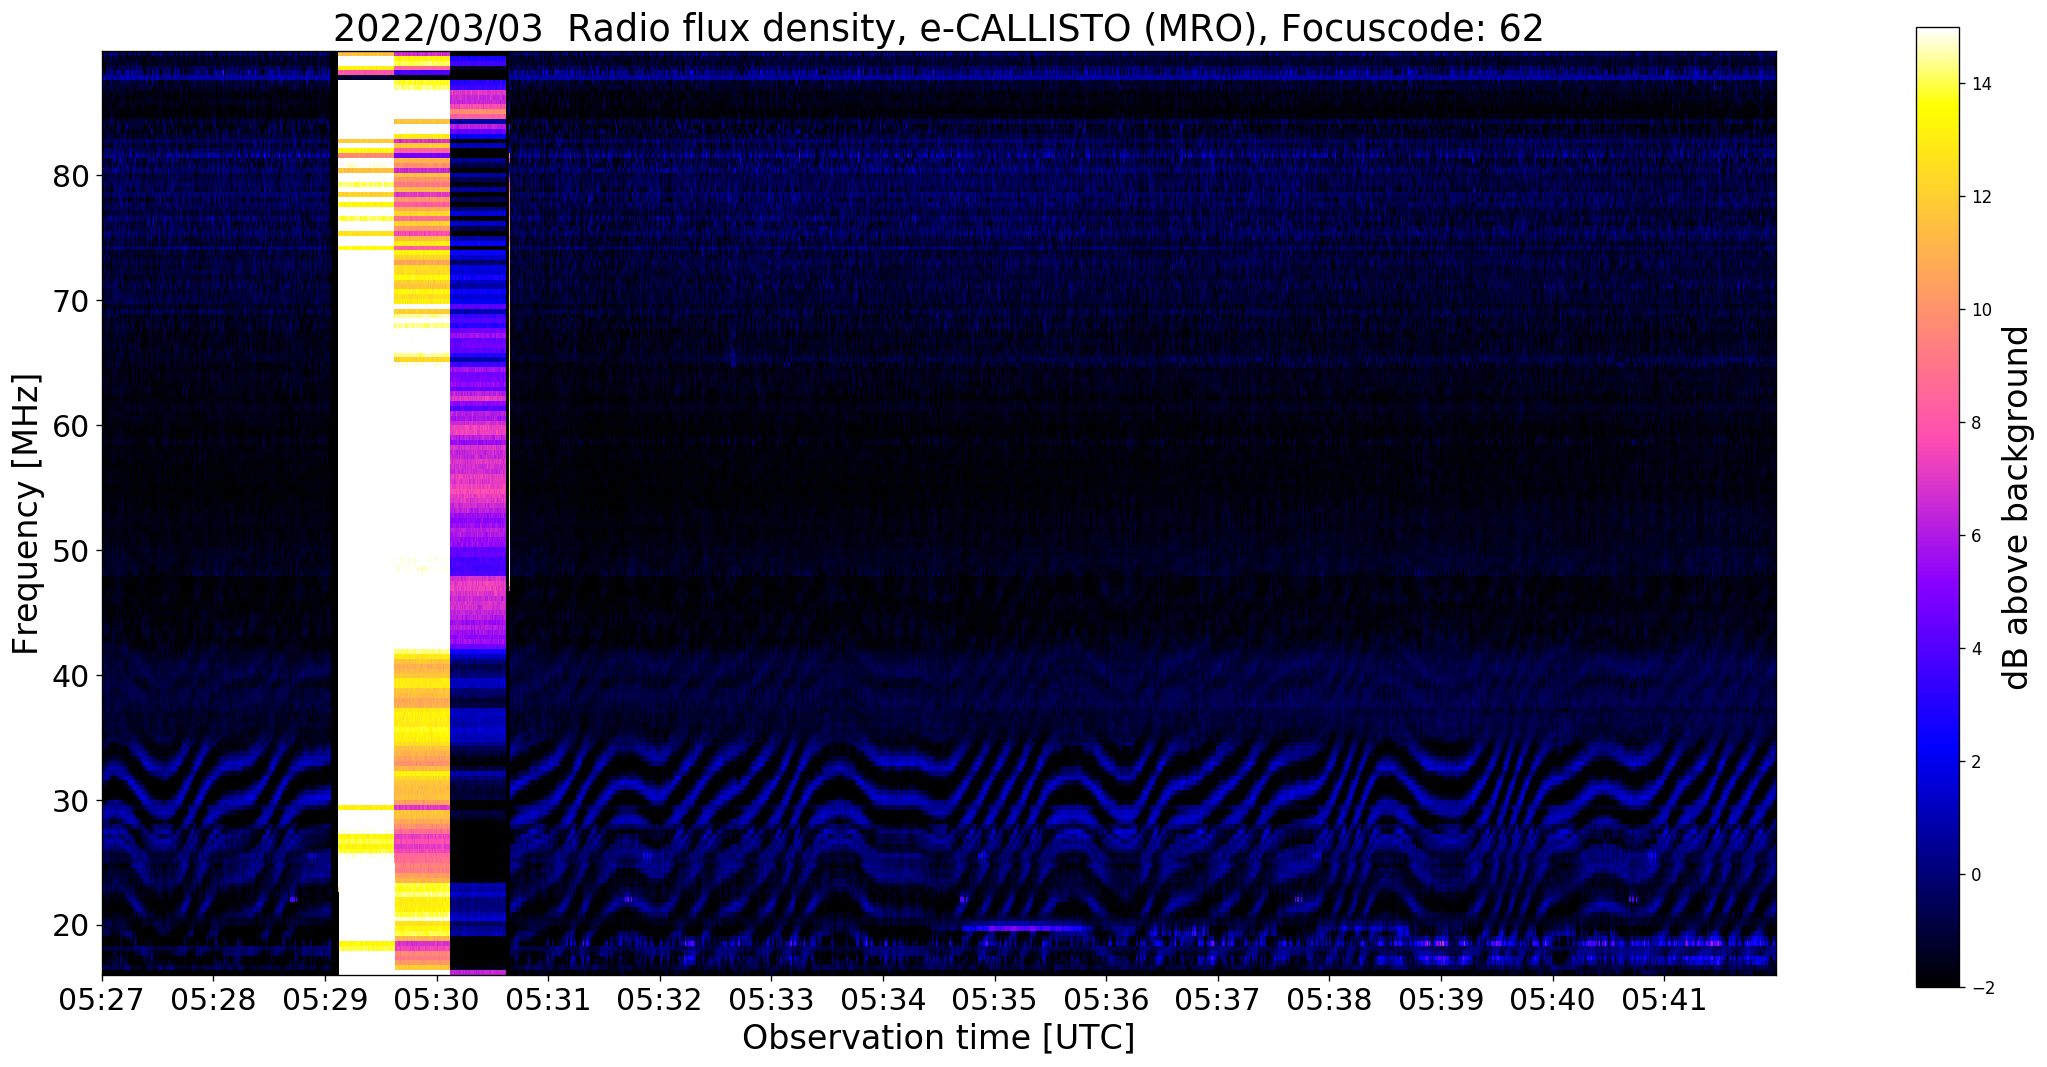Screen dimensions: 2047x1067
Task: Click the 05:30 time tick label
Action: (x=436, y=999)
